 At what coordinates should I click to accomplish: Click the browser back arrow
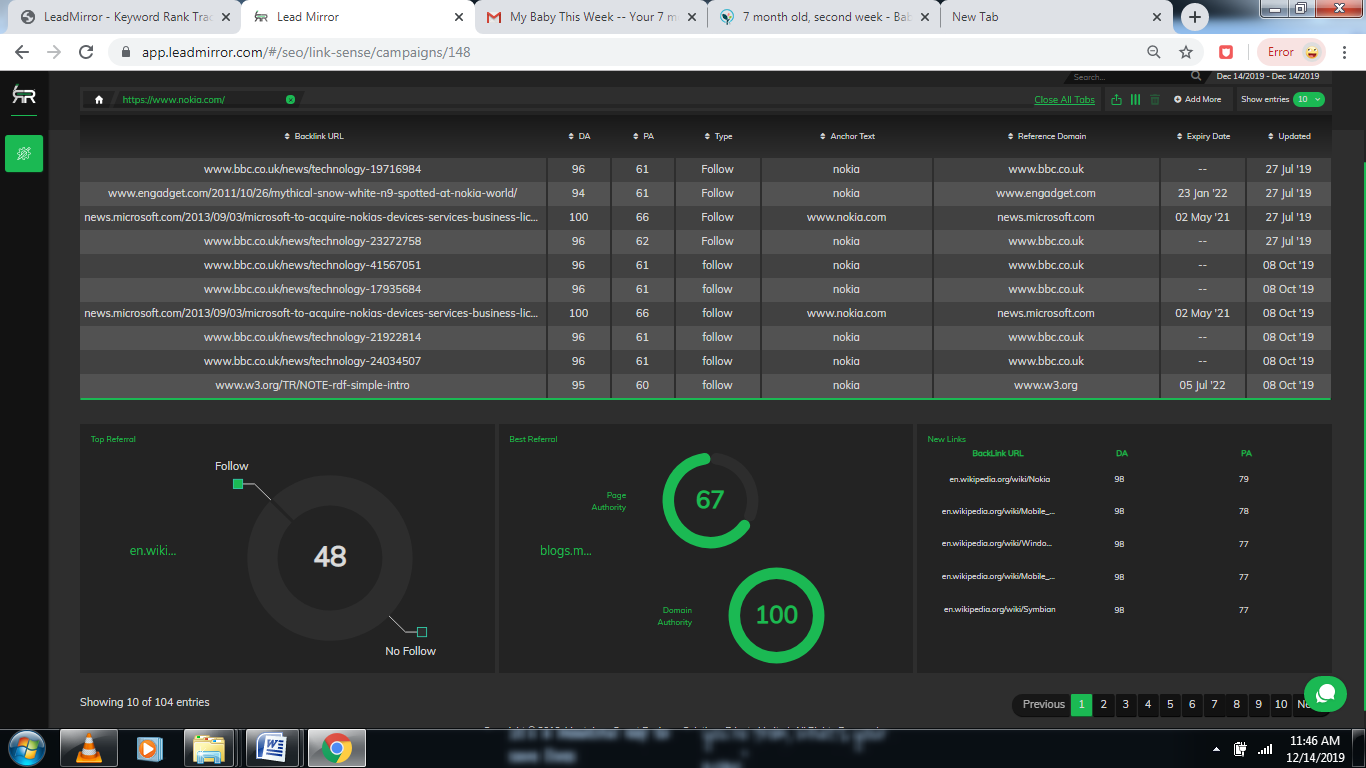[x=22, y=52]
